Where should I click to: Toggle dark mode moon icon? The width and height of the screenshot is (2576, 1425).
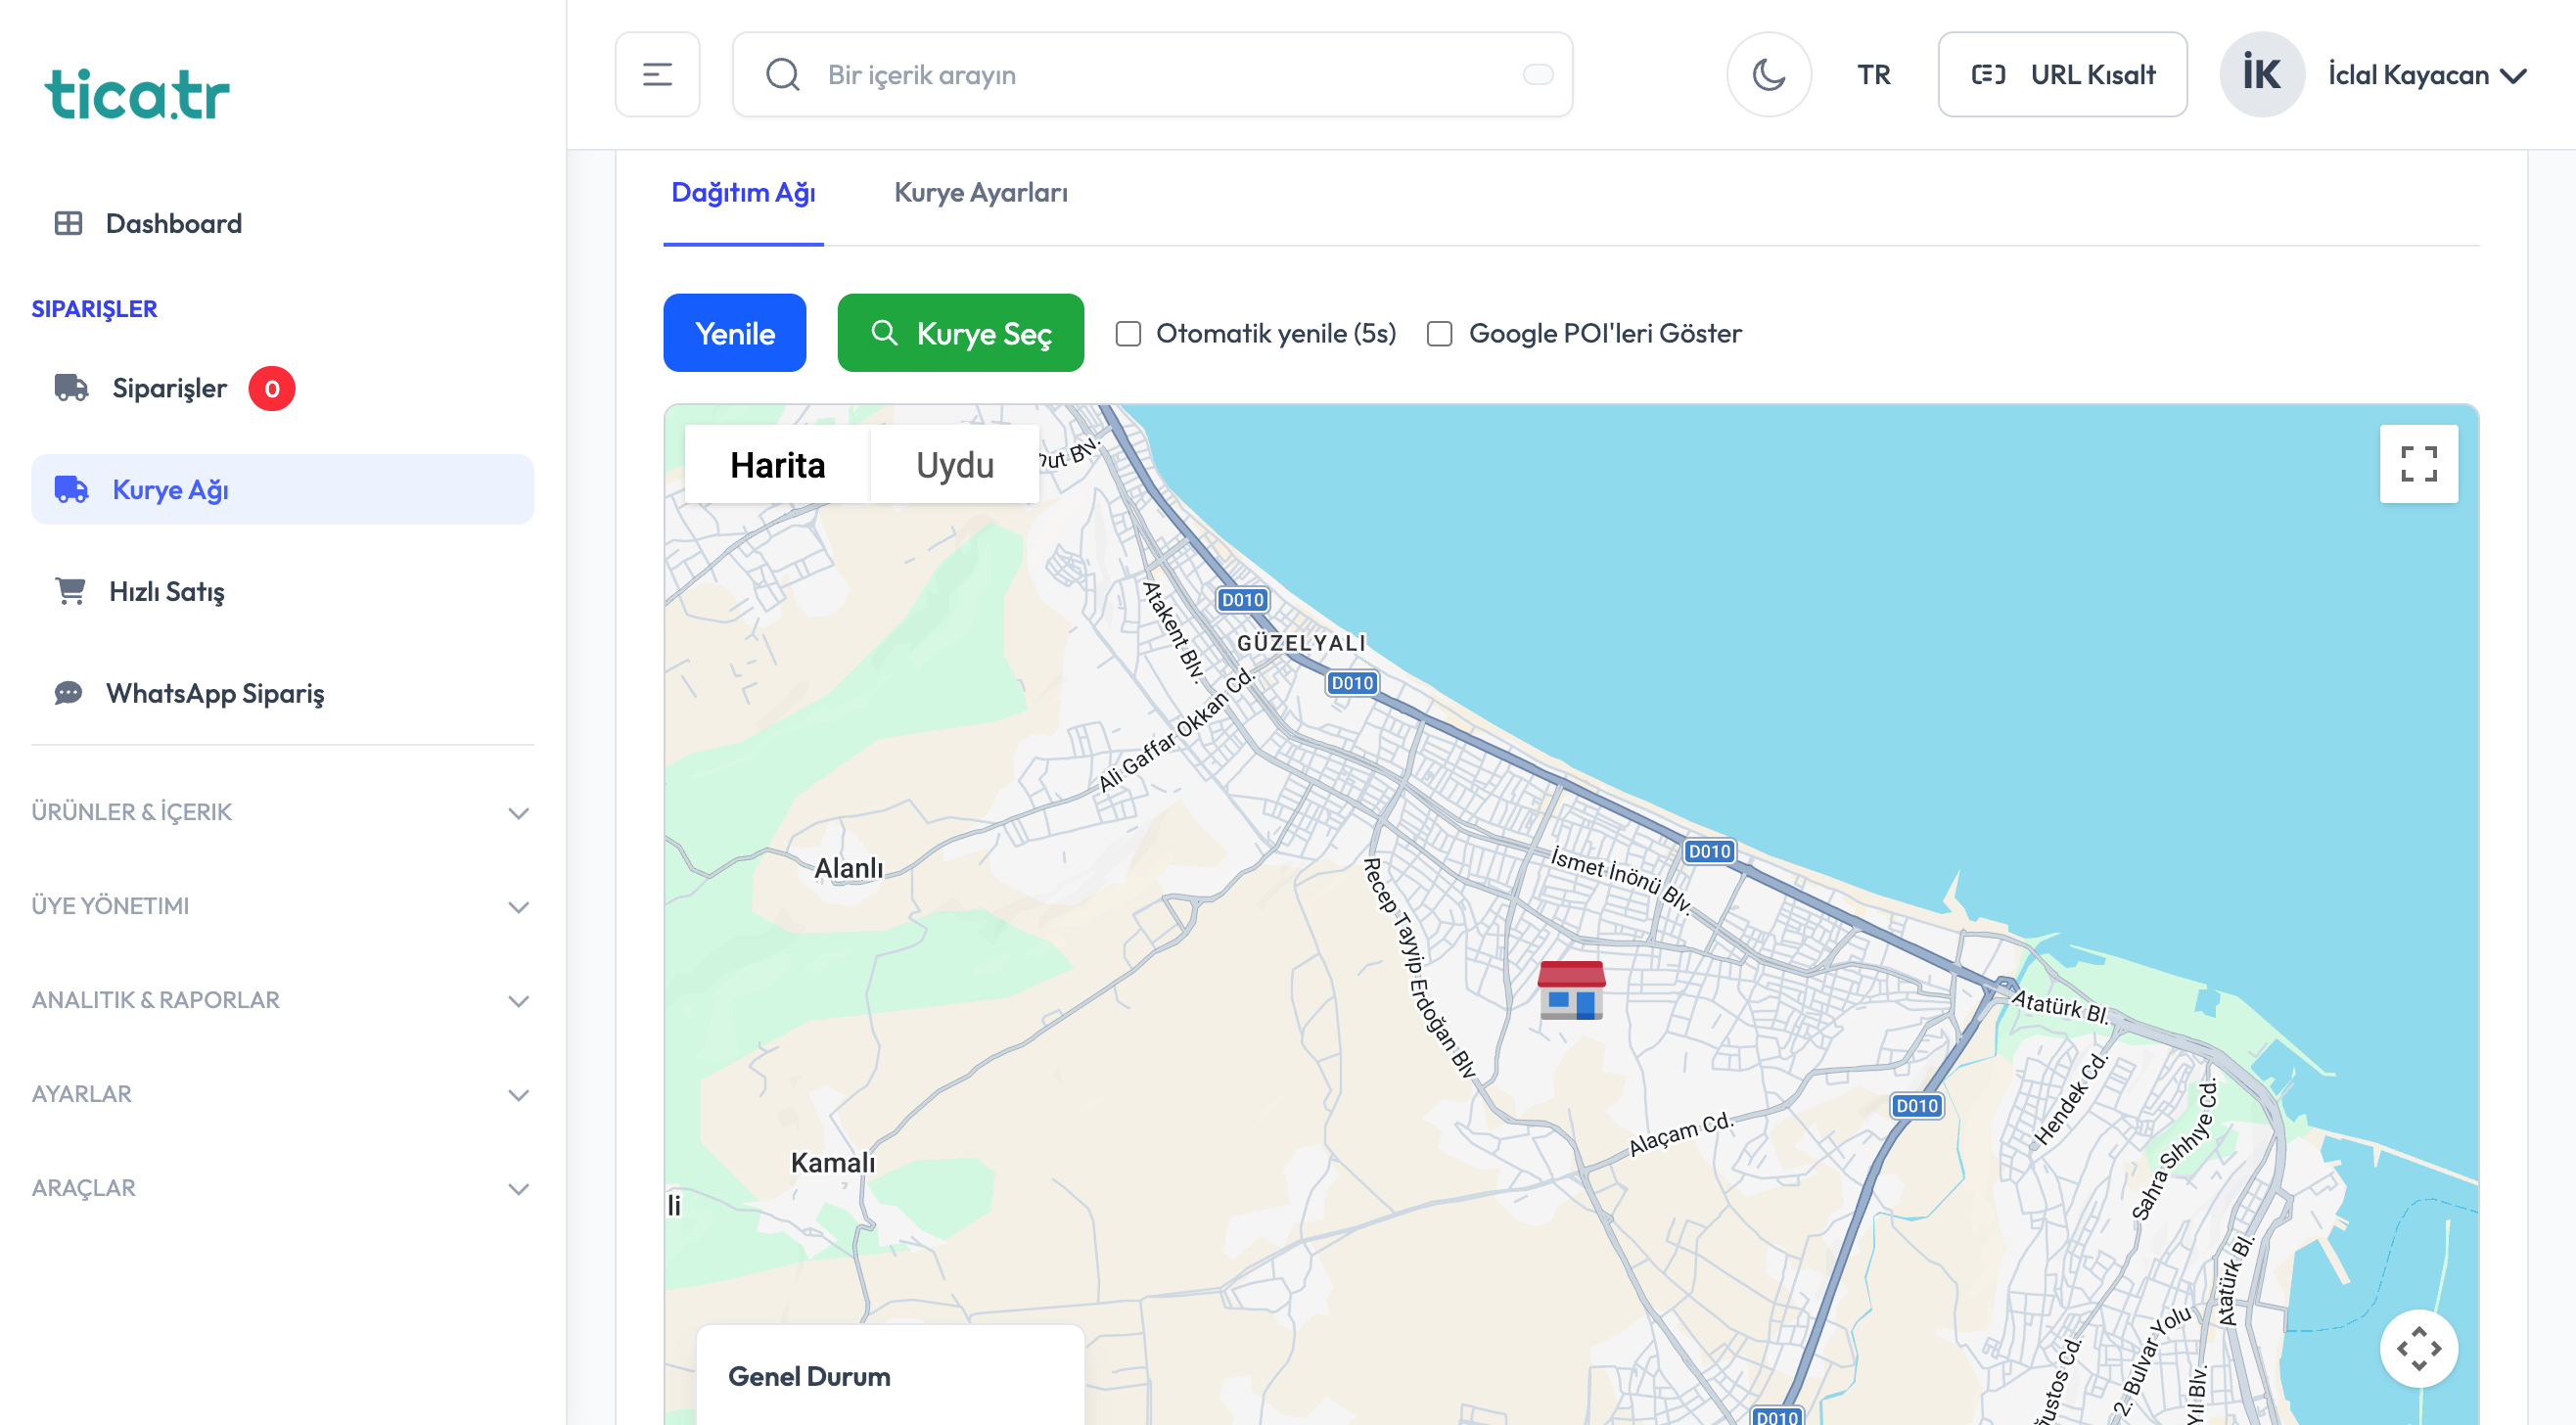1768,75
